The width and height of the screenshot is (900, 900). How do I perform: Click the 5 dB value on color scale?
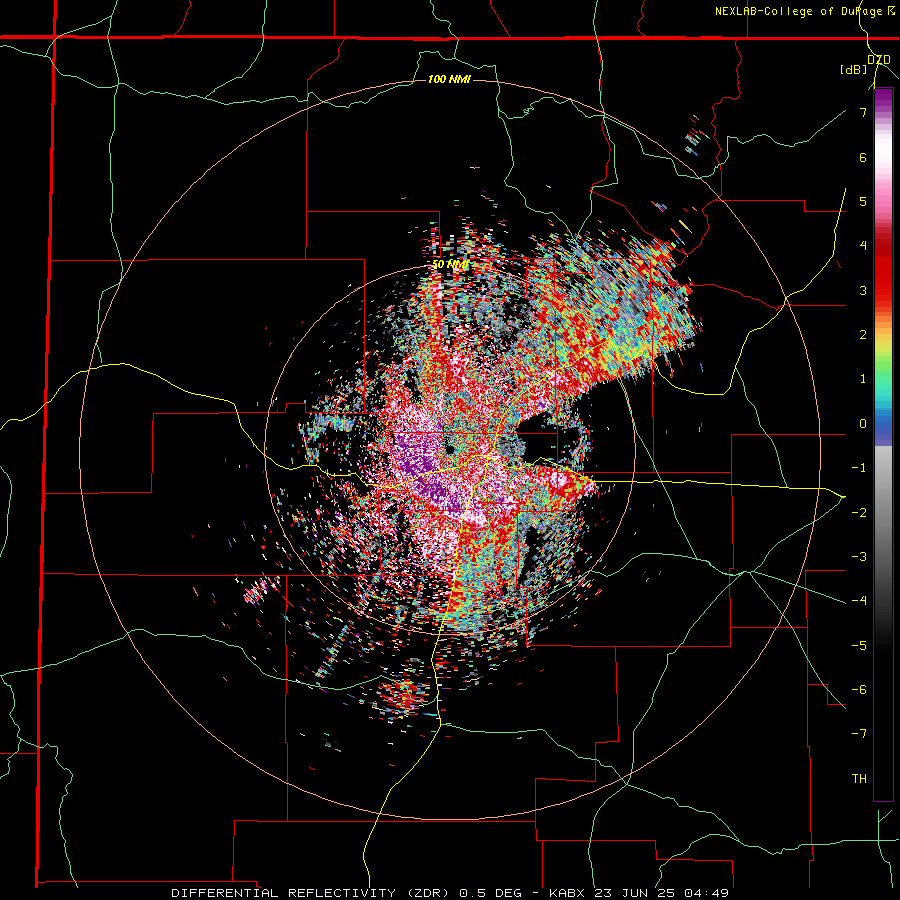click(x=863, y=201)
